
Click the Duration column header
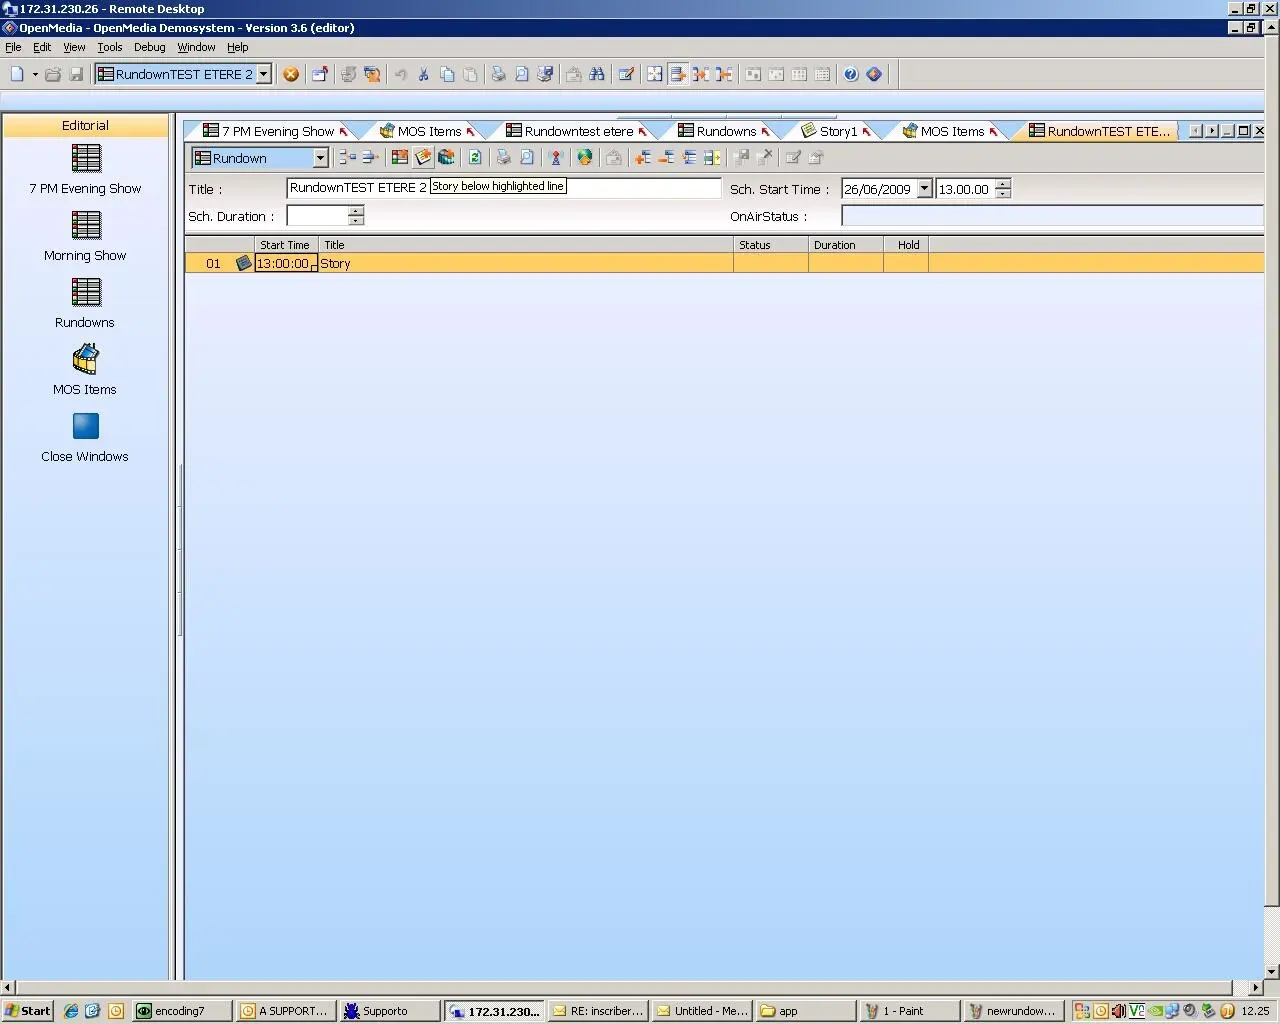(844, 245)
